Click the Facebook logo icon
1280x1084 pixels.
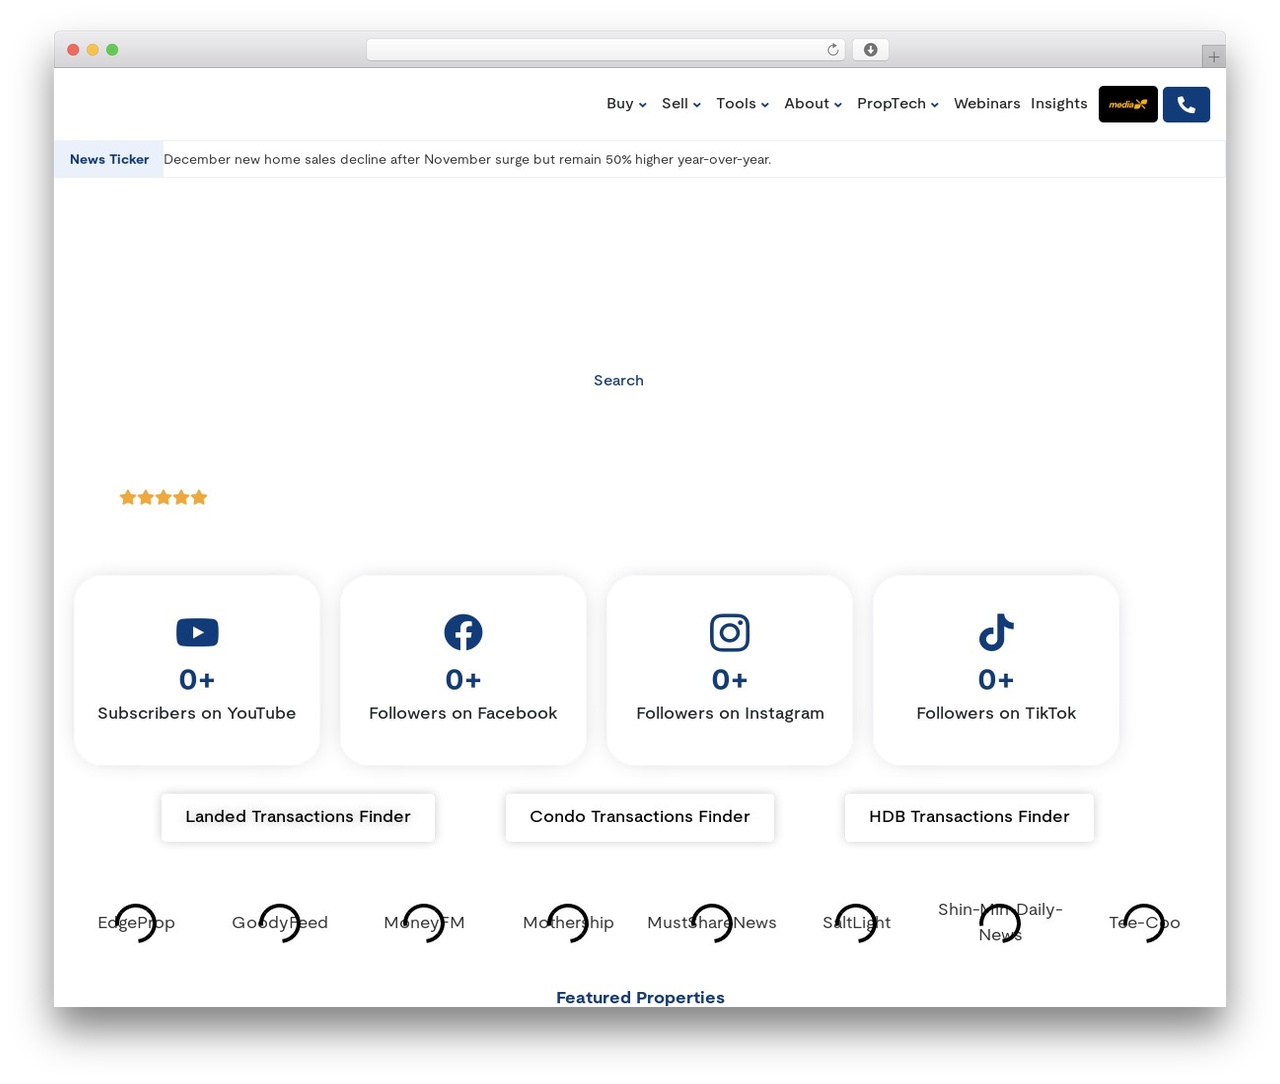click(463, 632)
